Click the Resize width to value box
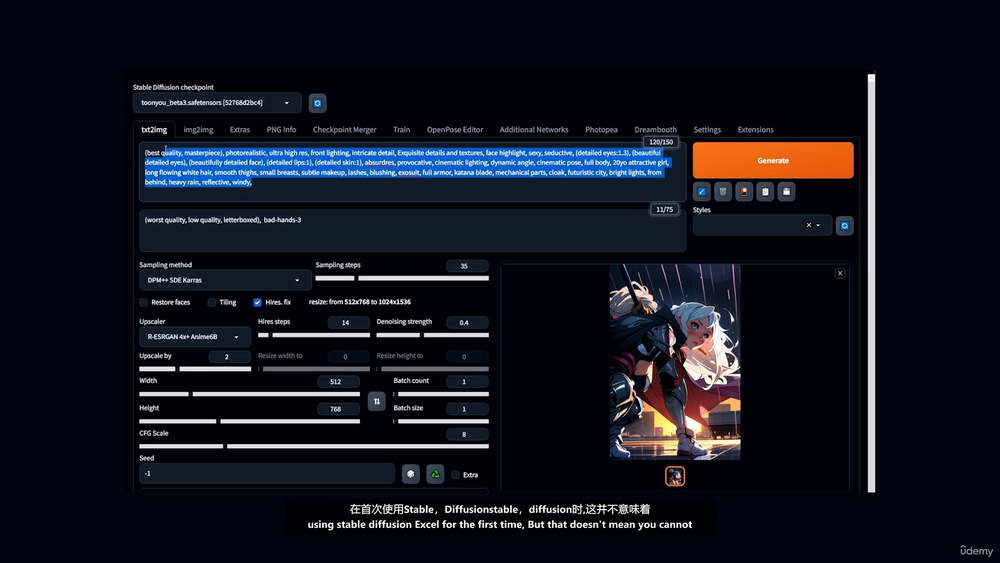The height and width of the screenshot is (563, 1000). click(x=349, y=357)
